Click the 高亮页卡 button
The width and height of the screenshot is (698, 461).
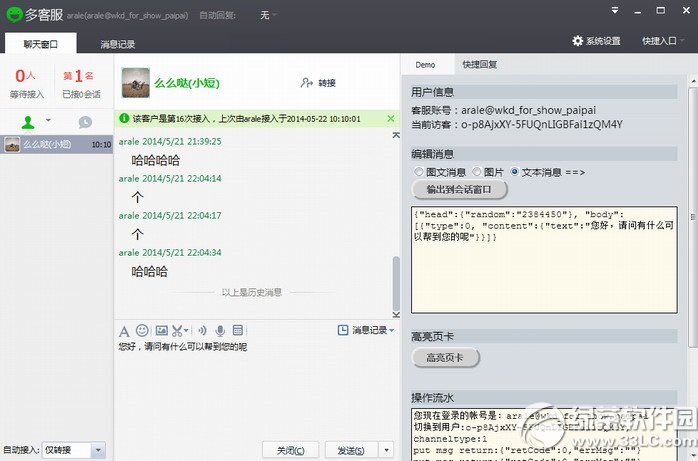445,357
